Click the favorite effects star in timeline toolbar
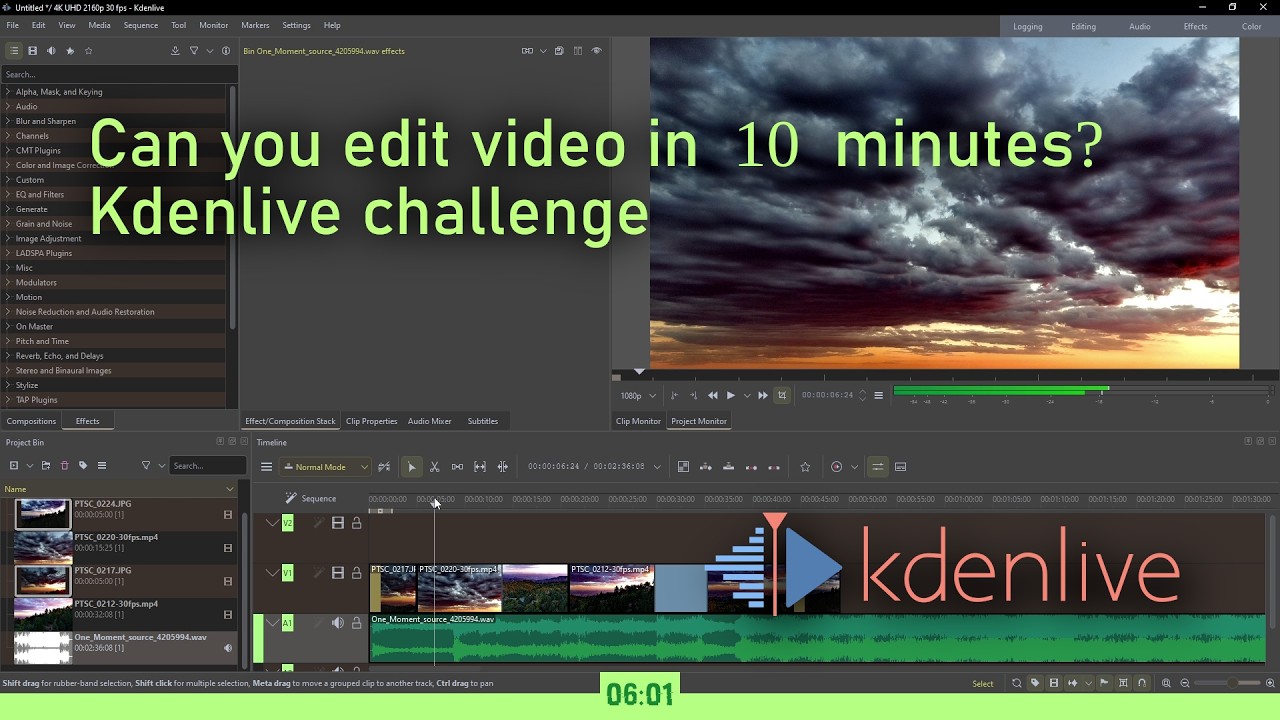The image size is (1280, 720). (805, 467)
